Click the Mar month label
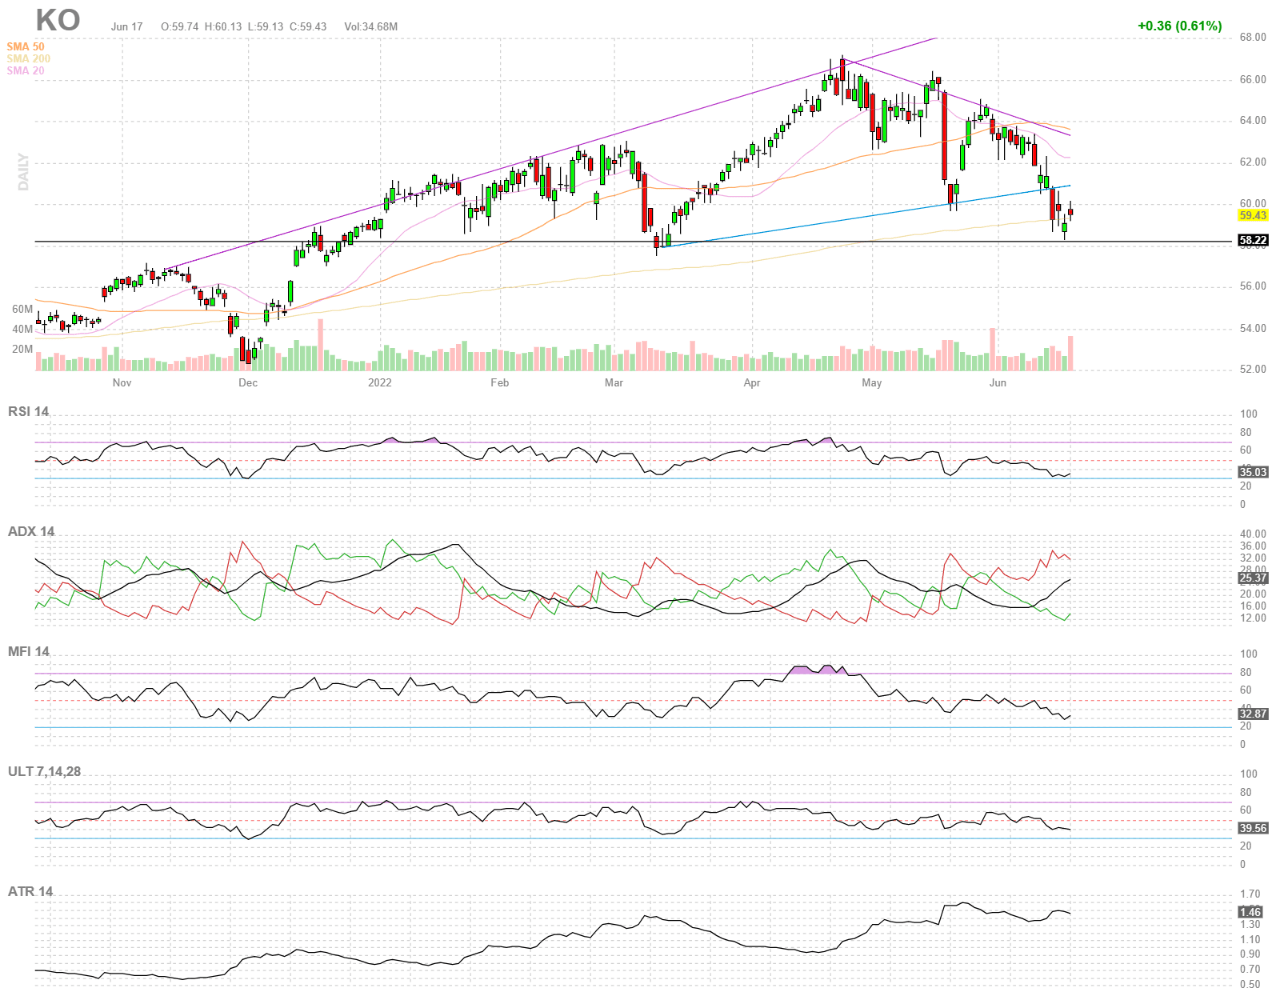1280x1000 pixels. 614,383
